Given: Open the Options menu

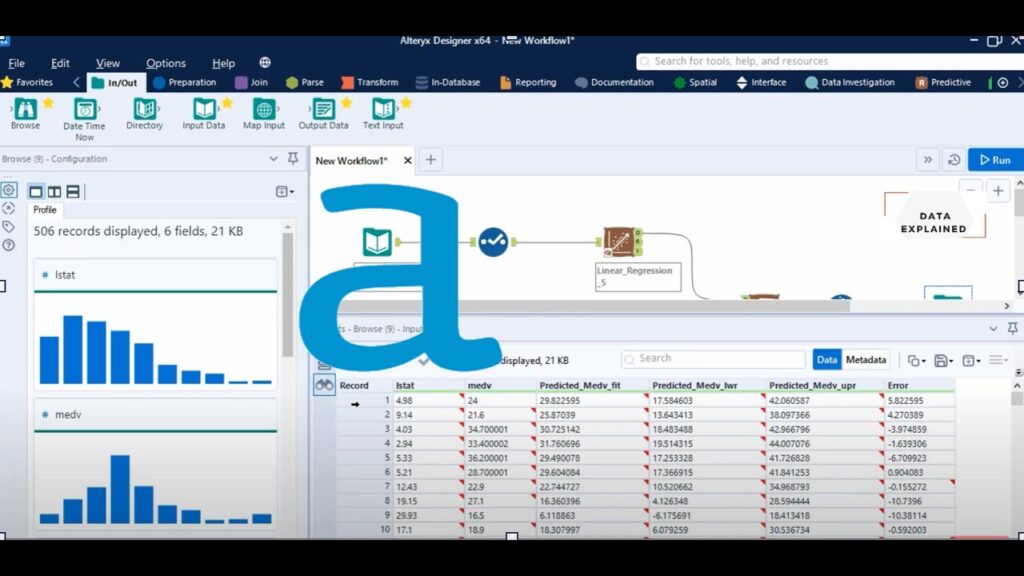Looking at the screenshot, I should pos(166,63).
